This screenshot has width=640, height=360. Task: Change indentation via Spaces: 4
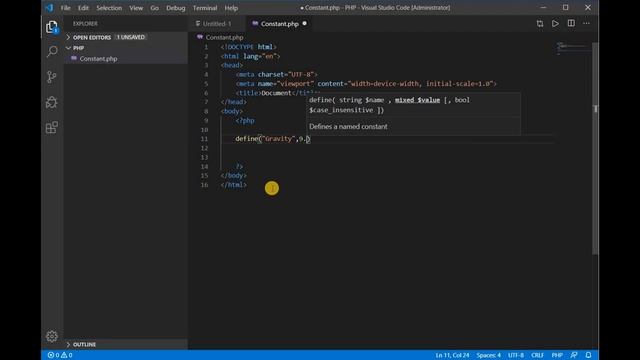[x=488, y=355]
